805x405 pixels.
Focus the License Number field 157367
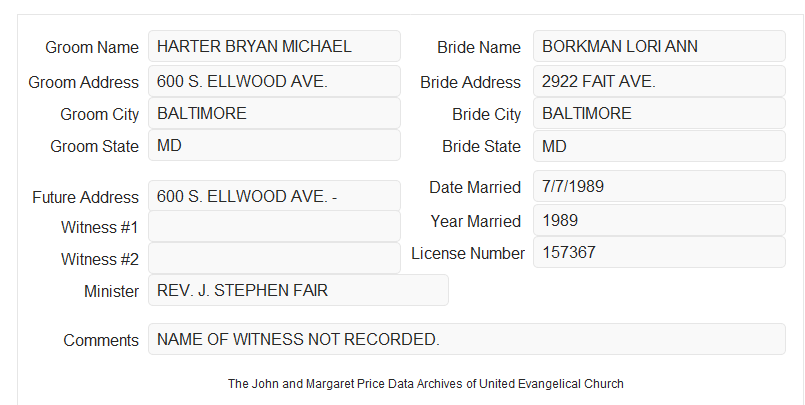pos(659,252)
